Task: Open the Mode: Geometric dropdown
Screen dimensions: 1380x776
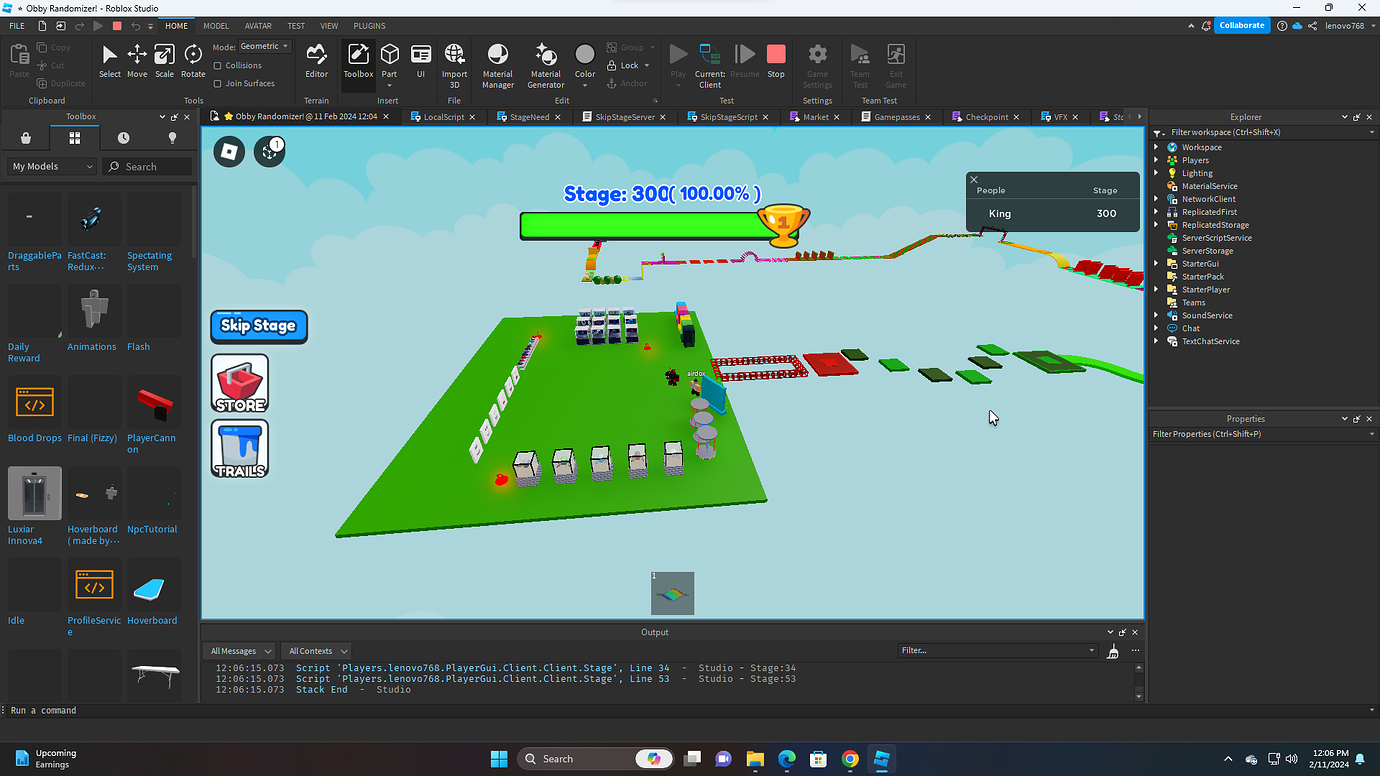Action: (263, 45)
